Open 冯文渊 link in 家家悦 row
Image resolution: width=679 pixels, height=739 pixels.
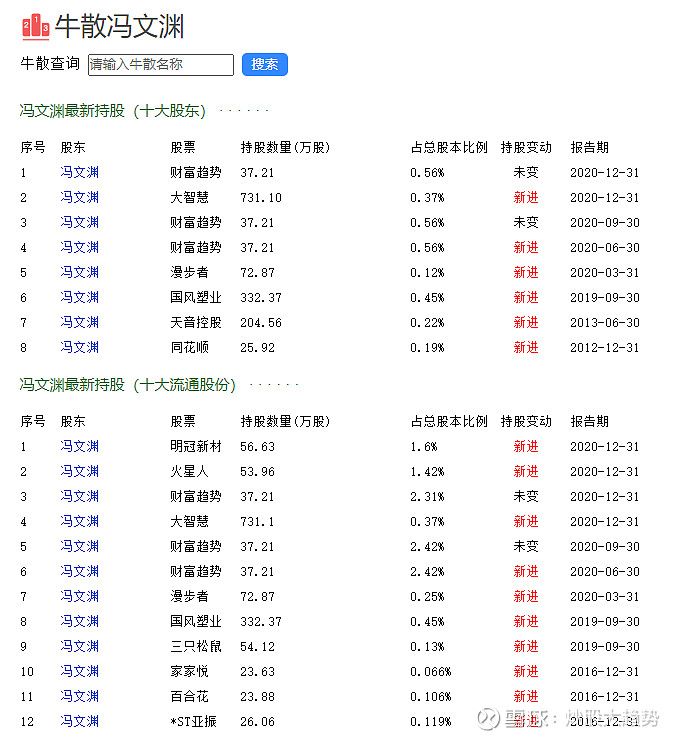pos(80,671)
